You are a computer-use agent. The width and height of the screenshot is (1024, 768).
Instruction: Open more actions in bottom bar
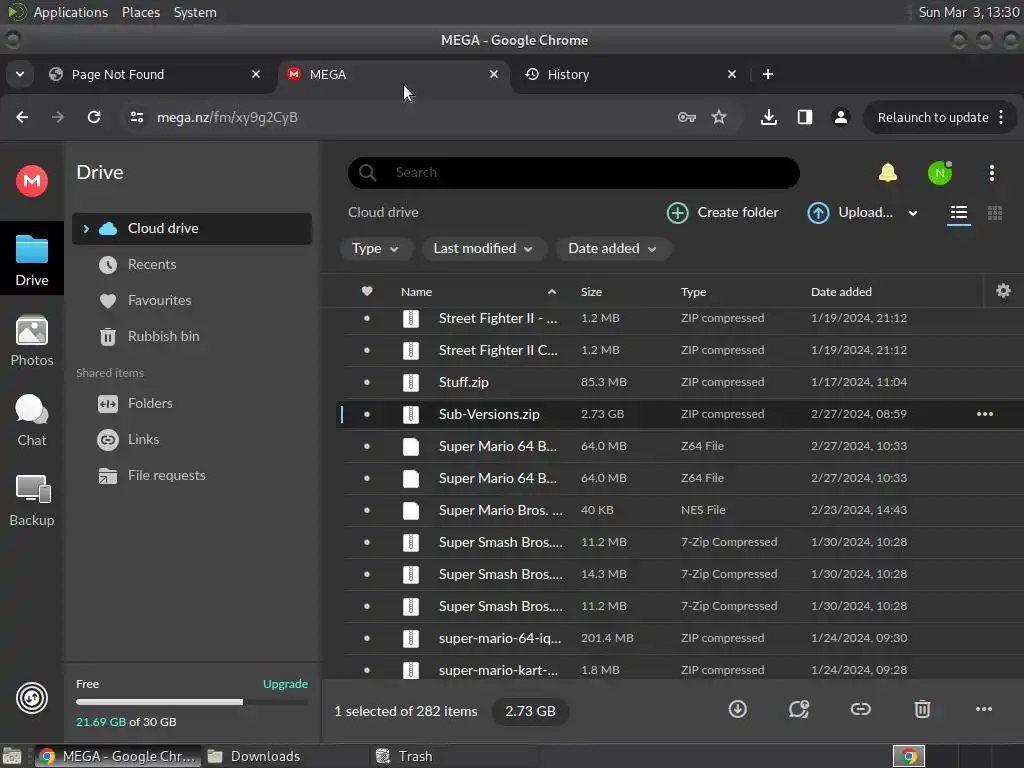click(984, 709)
